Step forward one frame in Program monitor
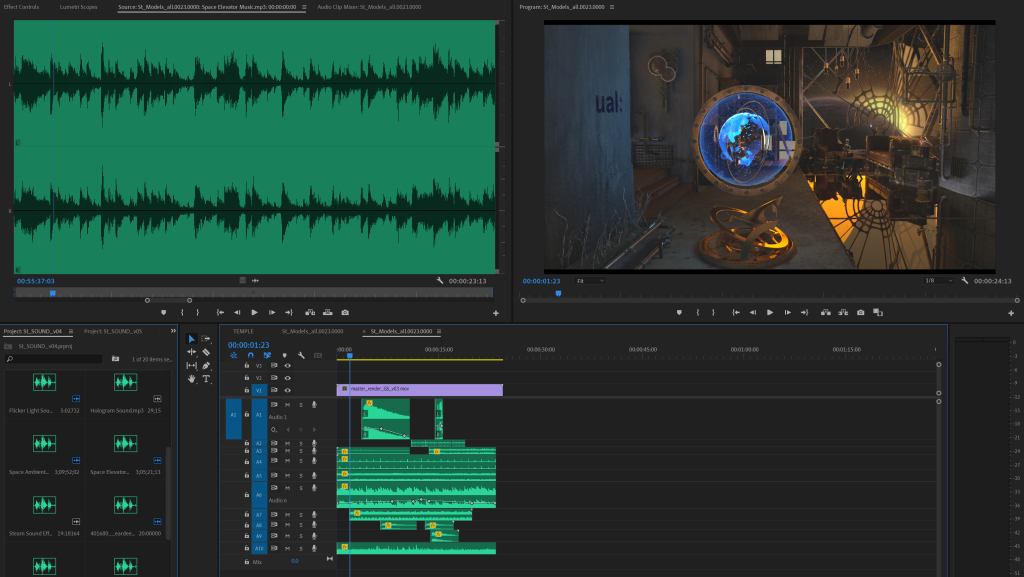The height and width of the screenshot is (577, 1024). click(788, 313)
